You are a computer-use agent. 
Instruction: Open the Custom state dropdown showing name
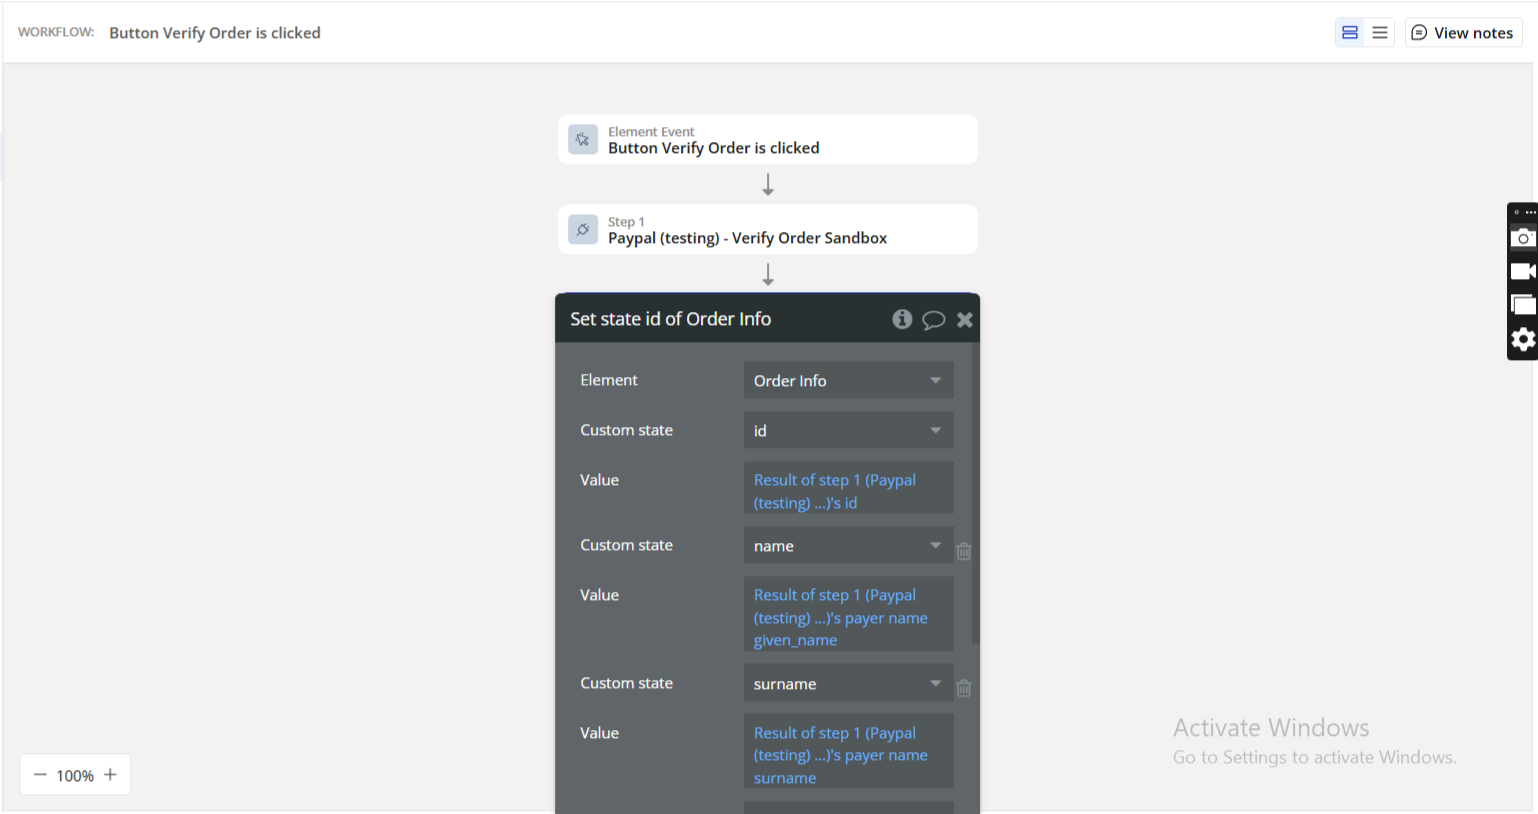coord(847,546)
